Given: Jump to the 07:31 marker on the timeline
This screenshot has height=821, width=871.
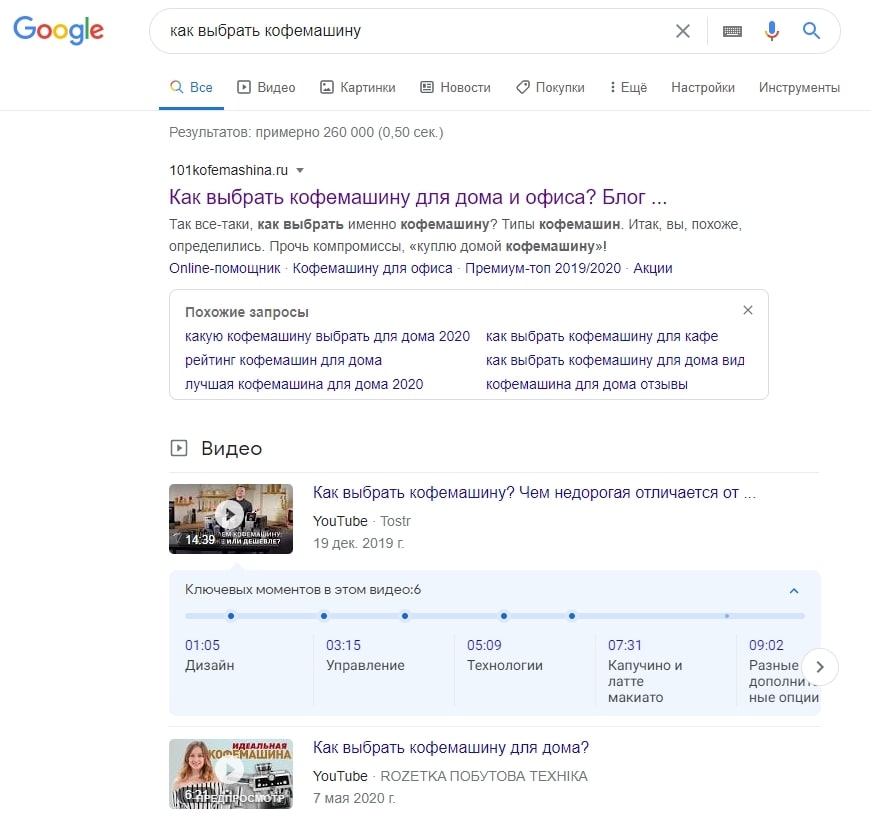Looking at the screenshot, I should [504, 616].
